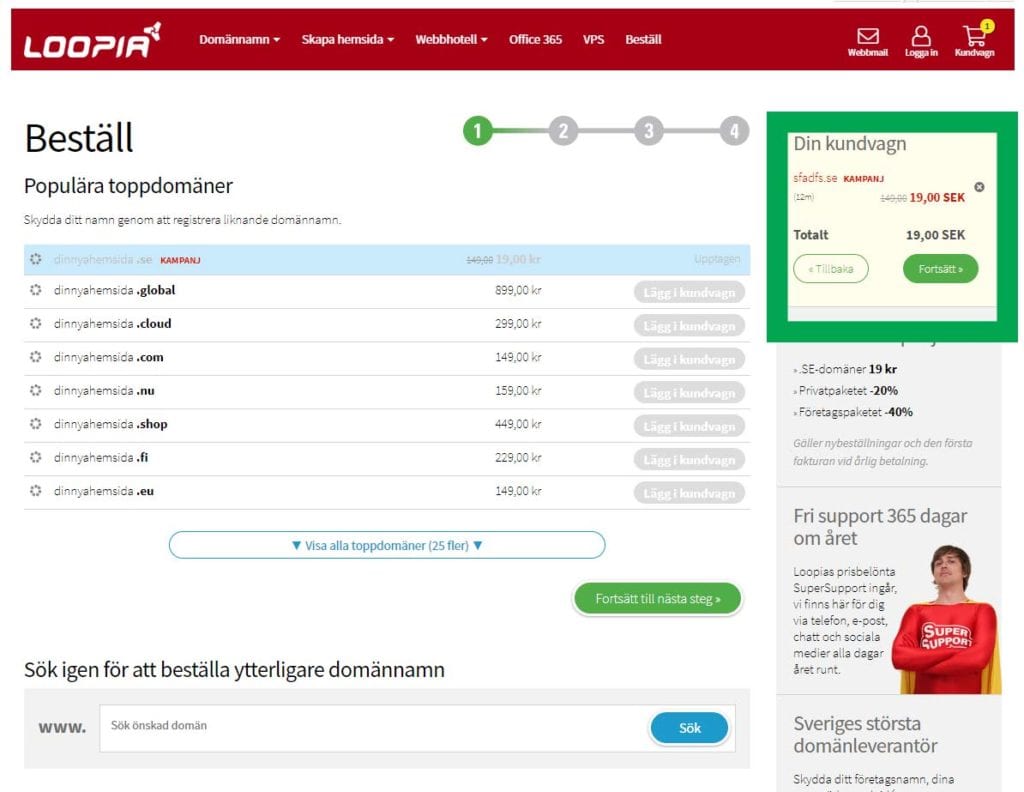Click the Loopia logo
This screenshot has width=1024, height=792.
pyautogui.click(x=92, y=40)
